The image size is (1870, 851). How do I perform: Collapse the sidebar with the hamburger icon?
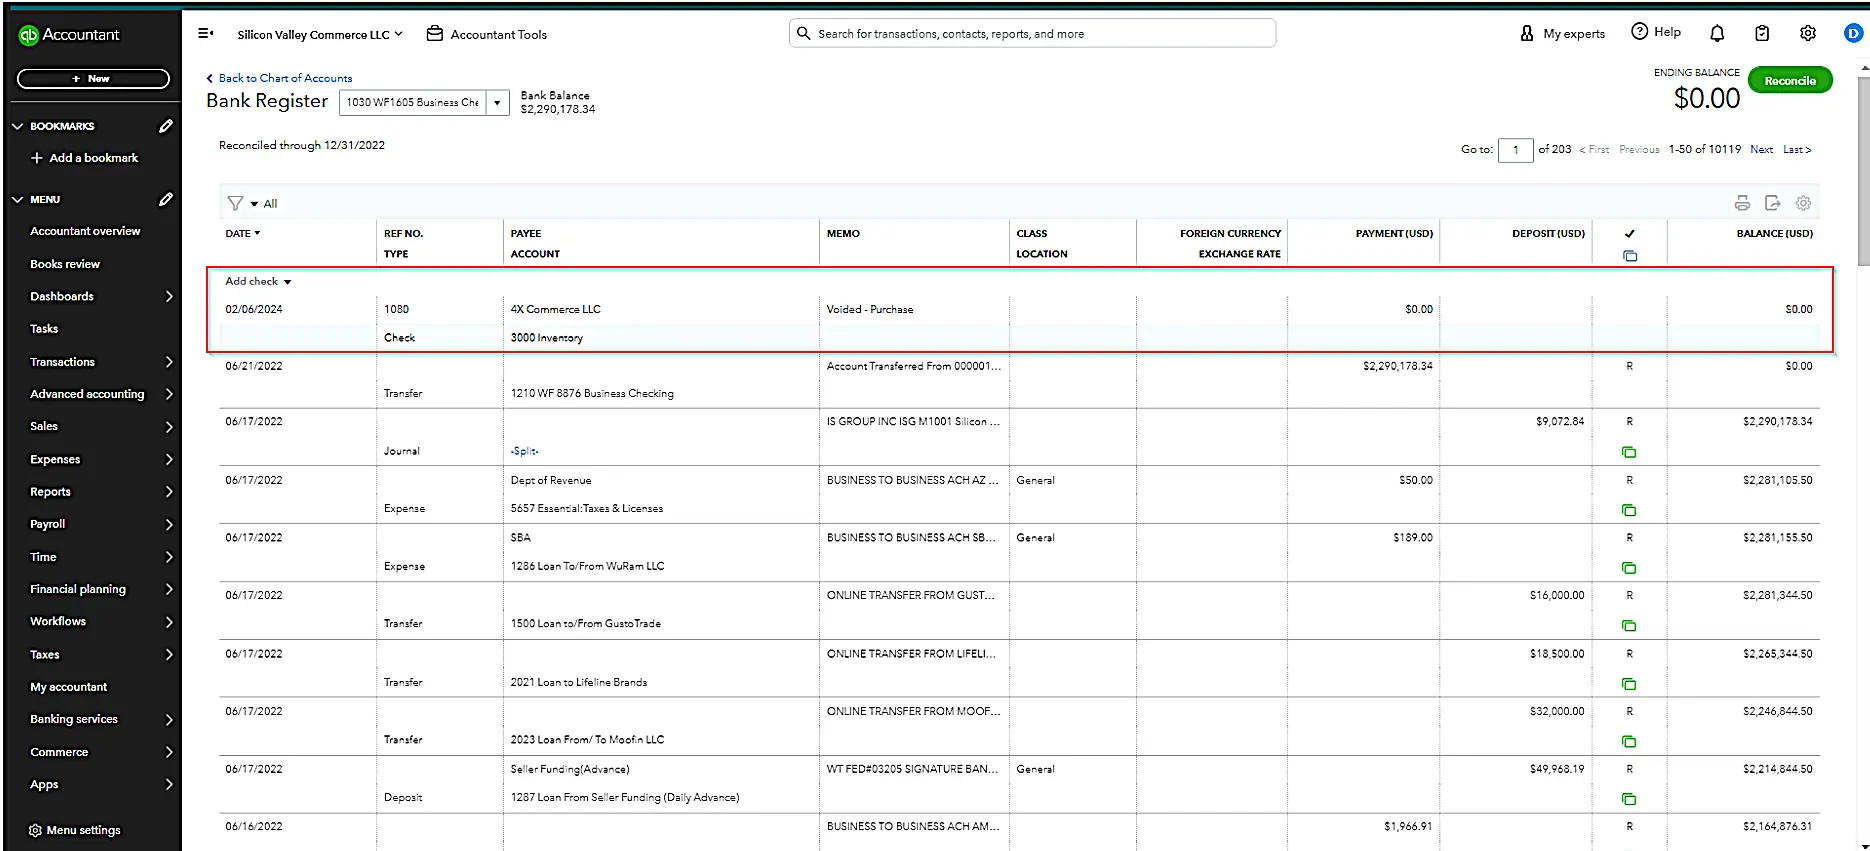pos(206,34)
